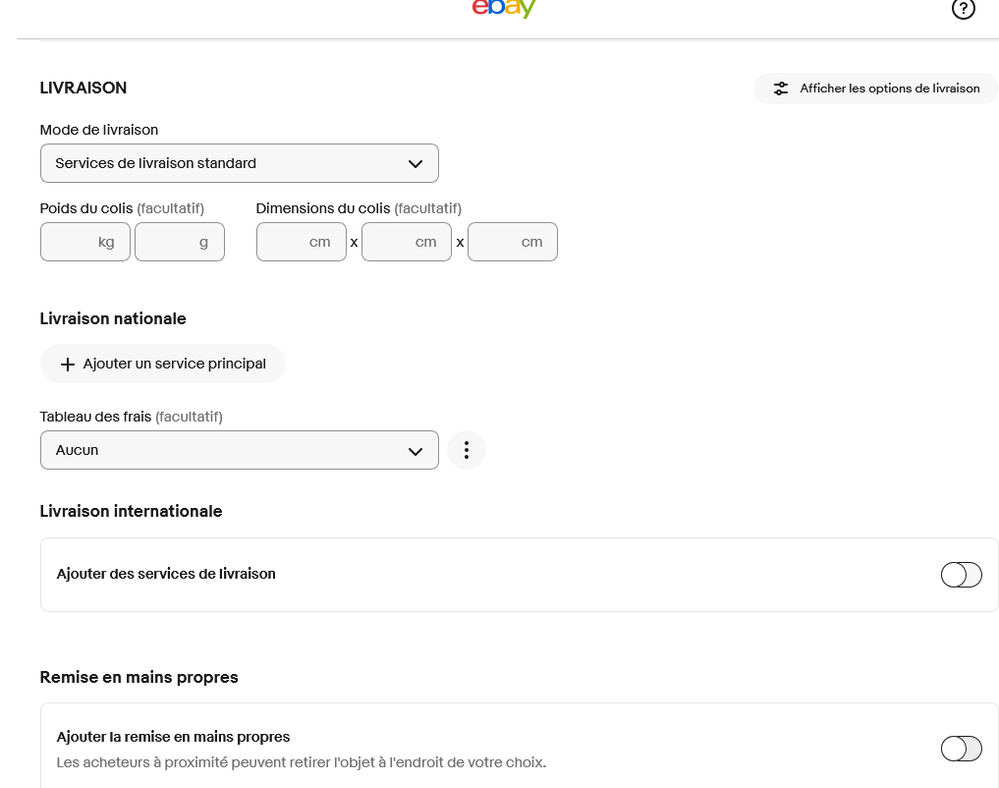
Task: Click the package weight kg field
Action: point(85,242)
